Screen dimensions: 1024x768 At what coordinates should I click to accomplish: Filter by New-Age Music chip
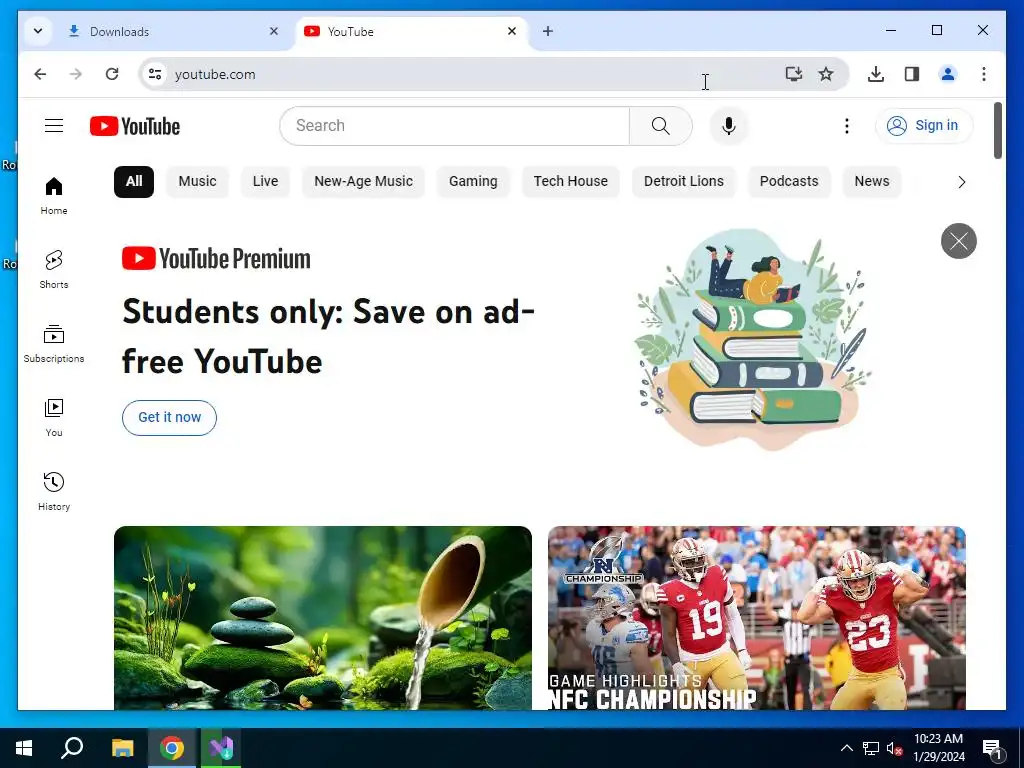[363, 181]
